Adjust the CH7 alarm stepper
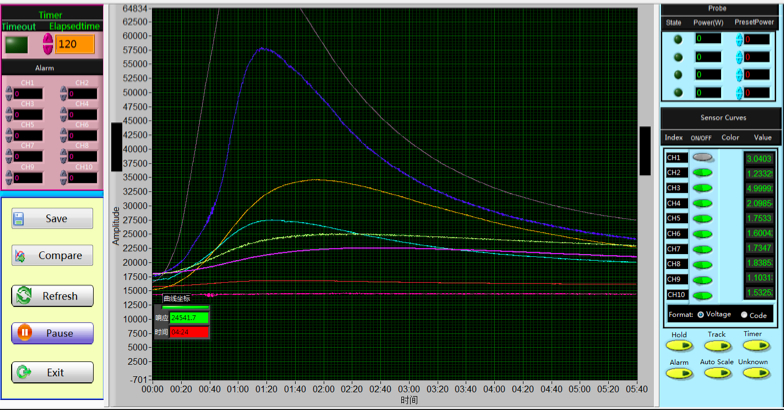 point(9,156)
